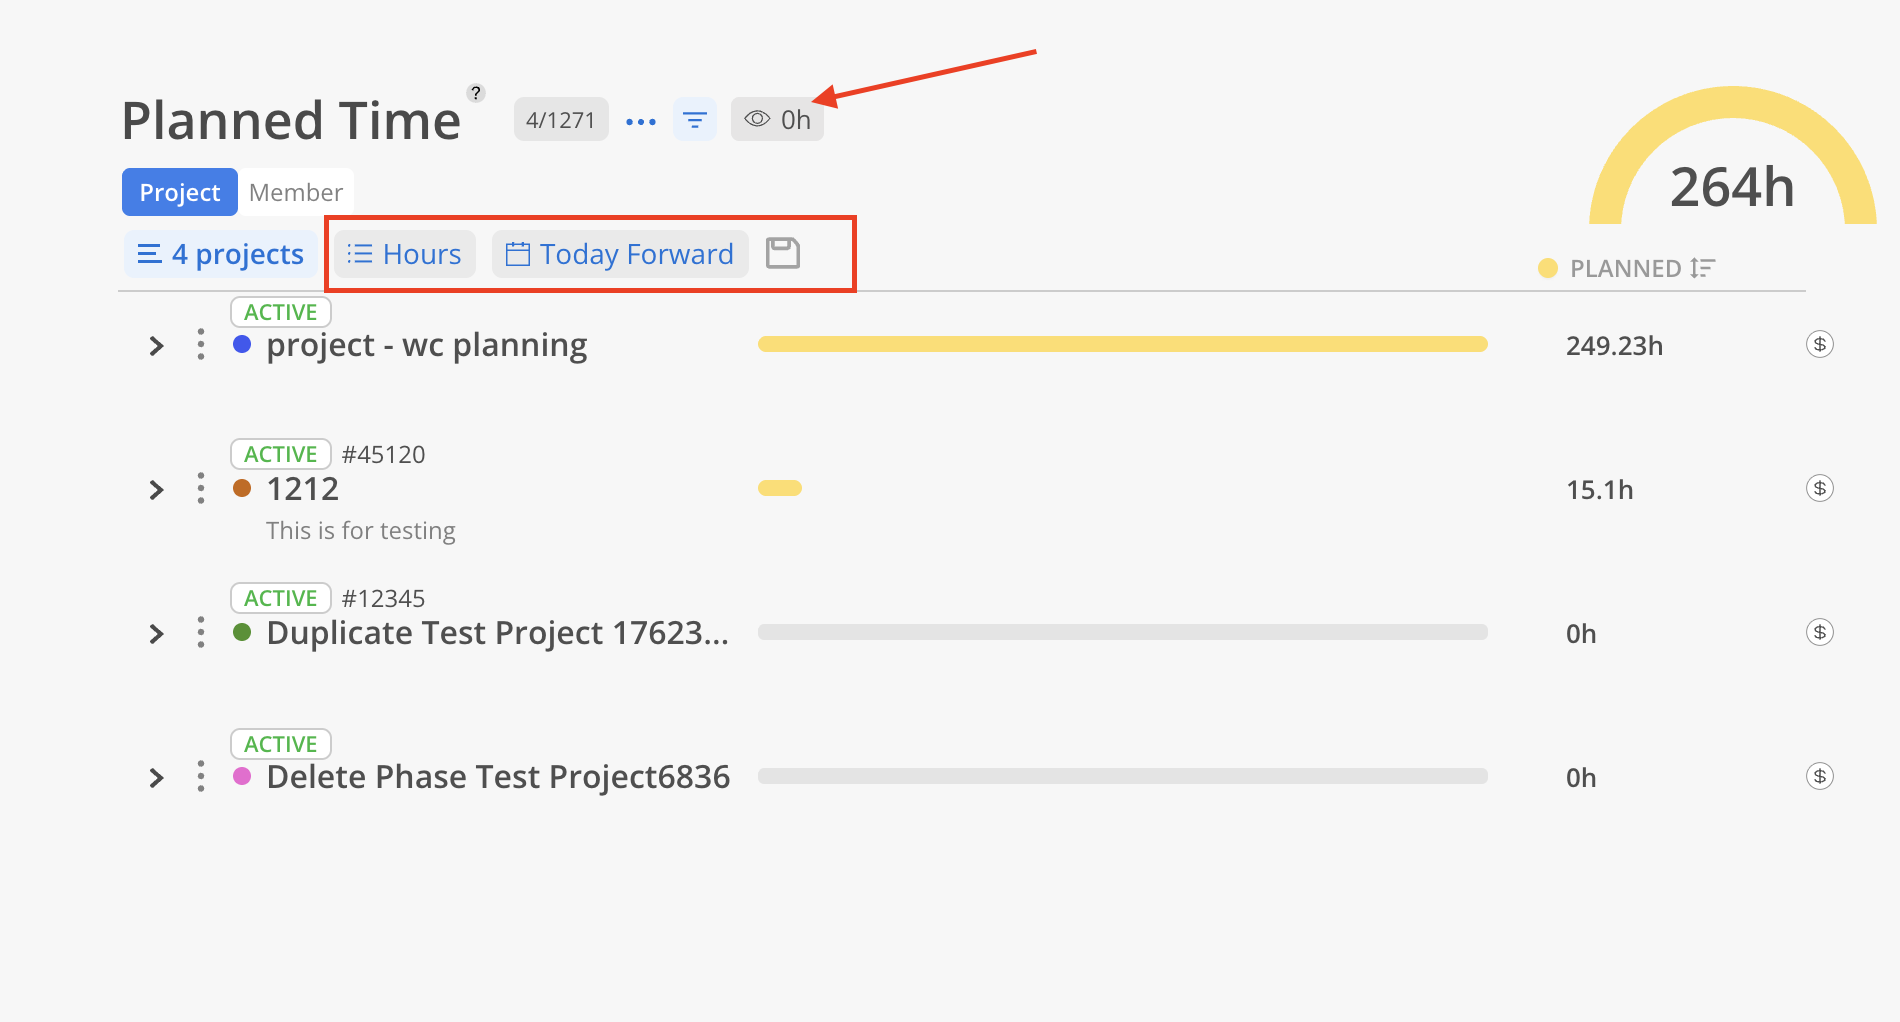Screen dimensions: 1900x1022
Task: Open the three-dot more options menu
Action: pyautogui.click(x=640, y=122)
